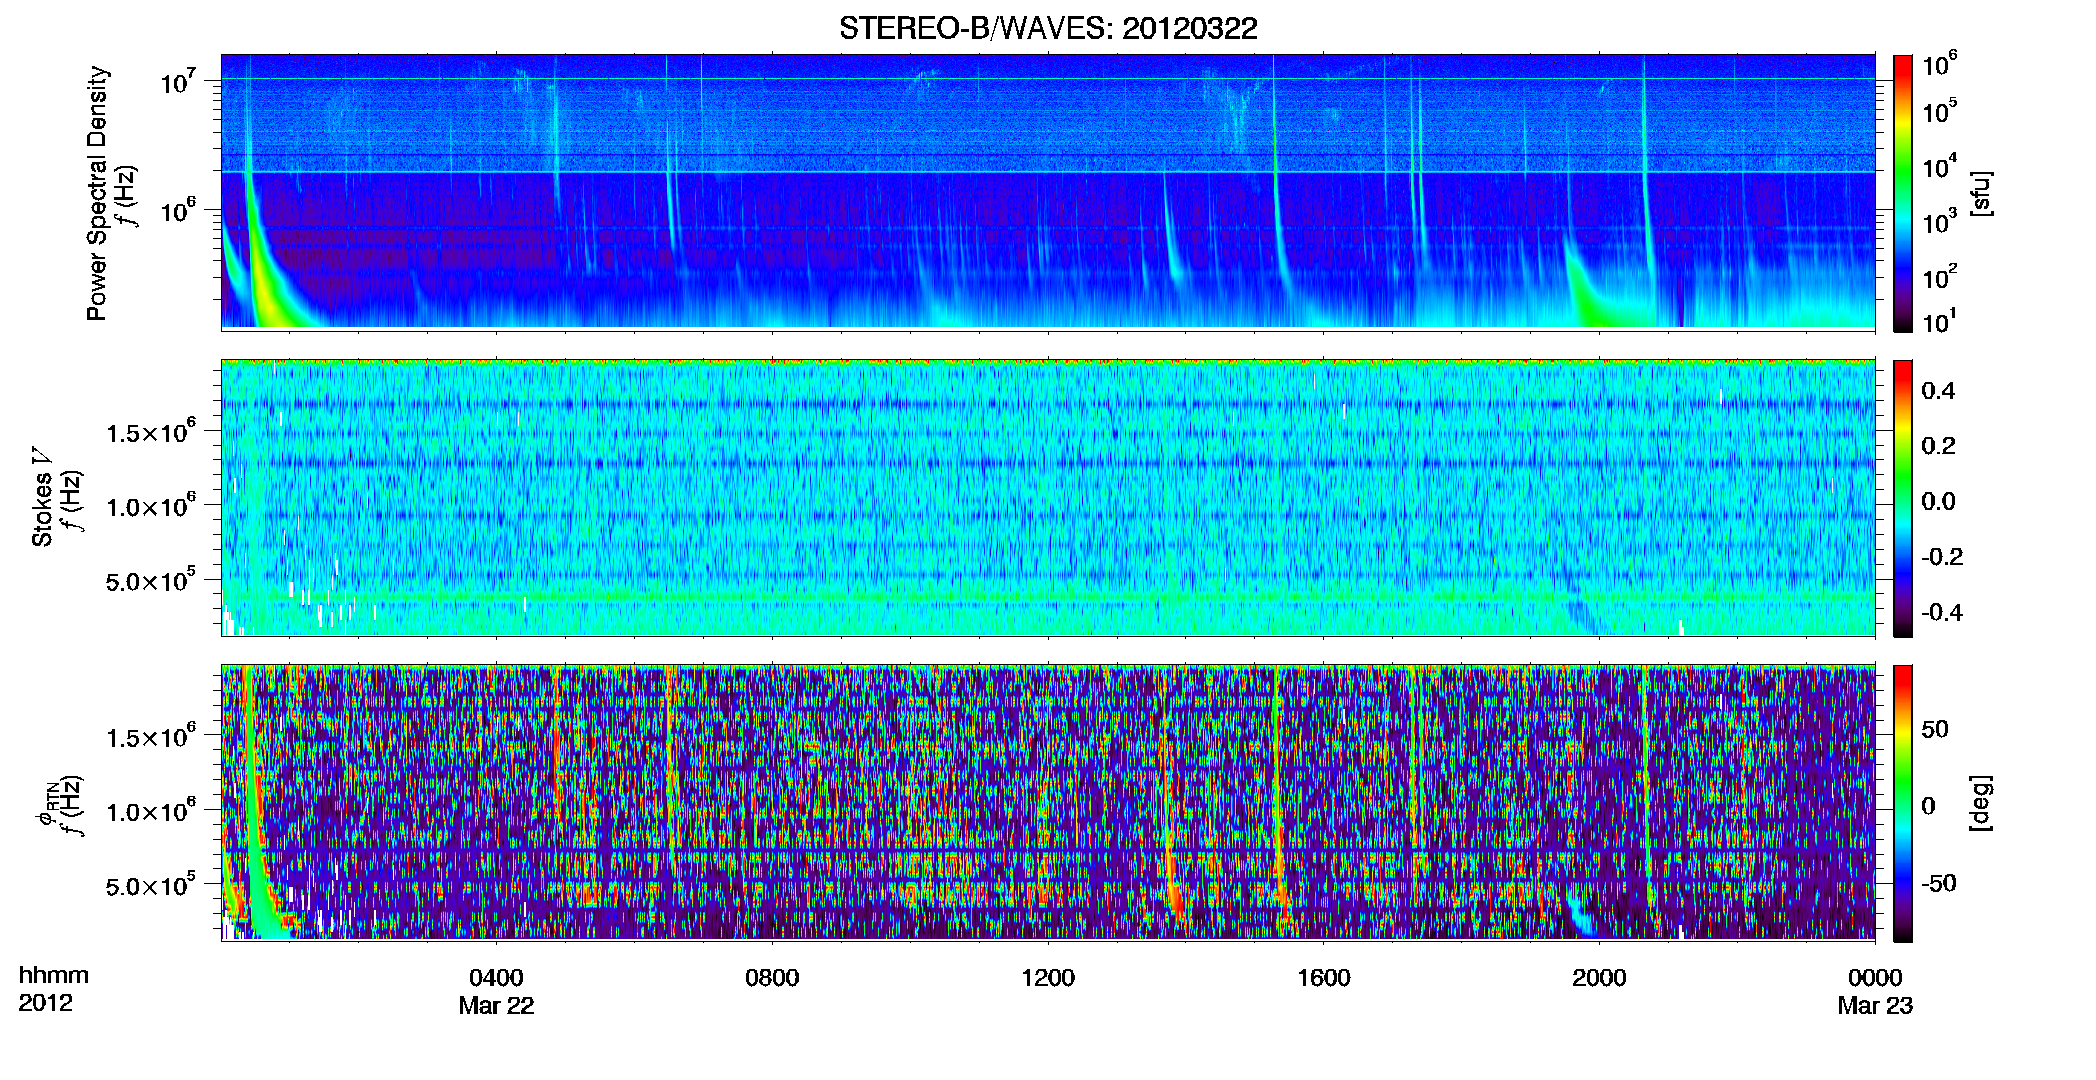Click the 0.0 label on Stokes colorbar
Viewport: 2096px width, 1080px height.
(x=1938, y=501)
